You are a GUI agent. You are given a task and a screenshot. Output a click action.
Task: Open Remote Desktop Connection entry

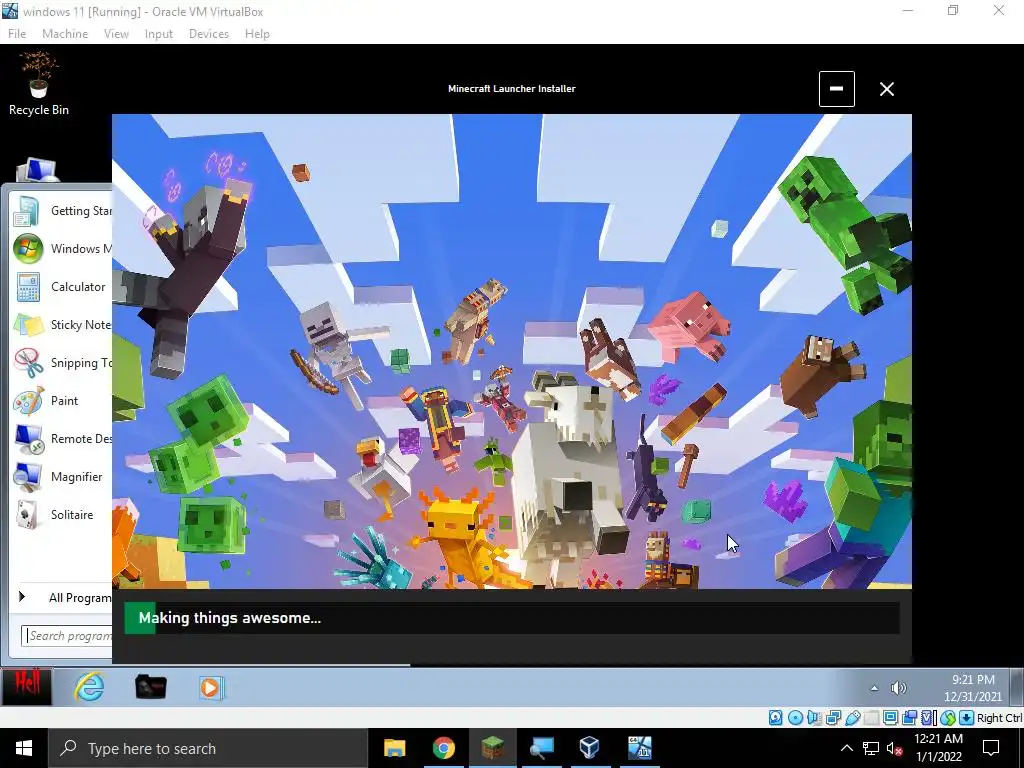pos(62,438)
